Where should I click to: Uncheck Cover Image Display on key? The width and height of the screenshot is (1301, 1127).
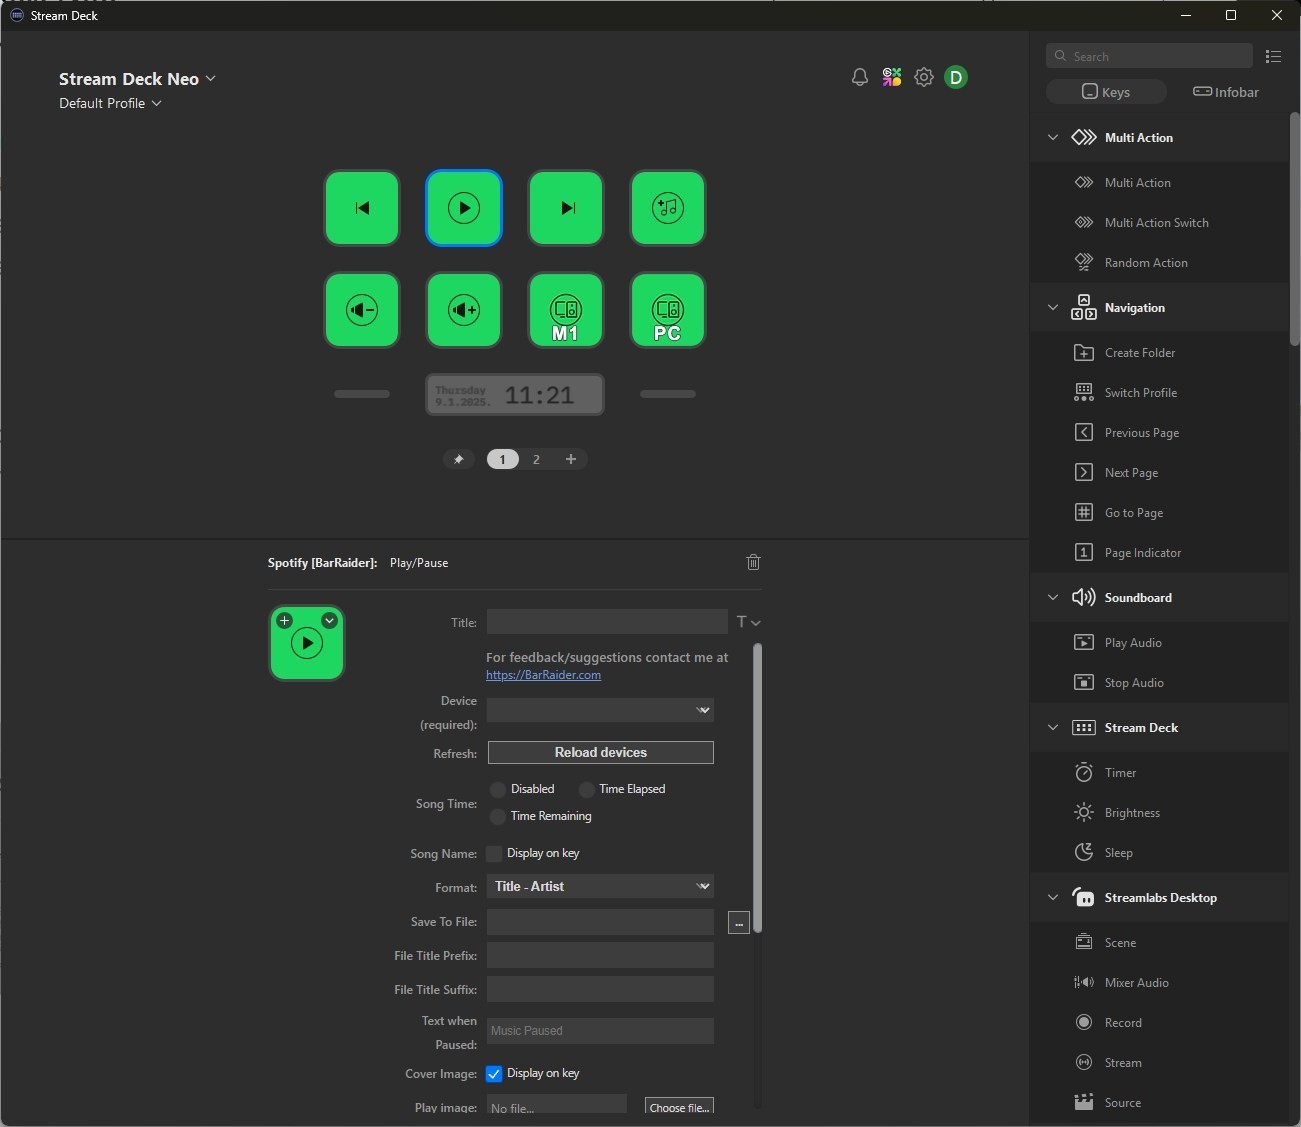pos(494,1073)
